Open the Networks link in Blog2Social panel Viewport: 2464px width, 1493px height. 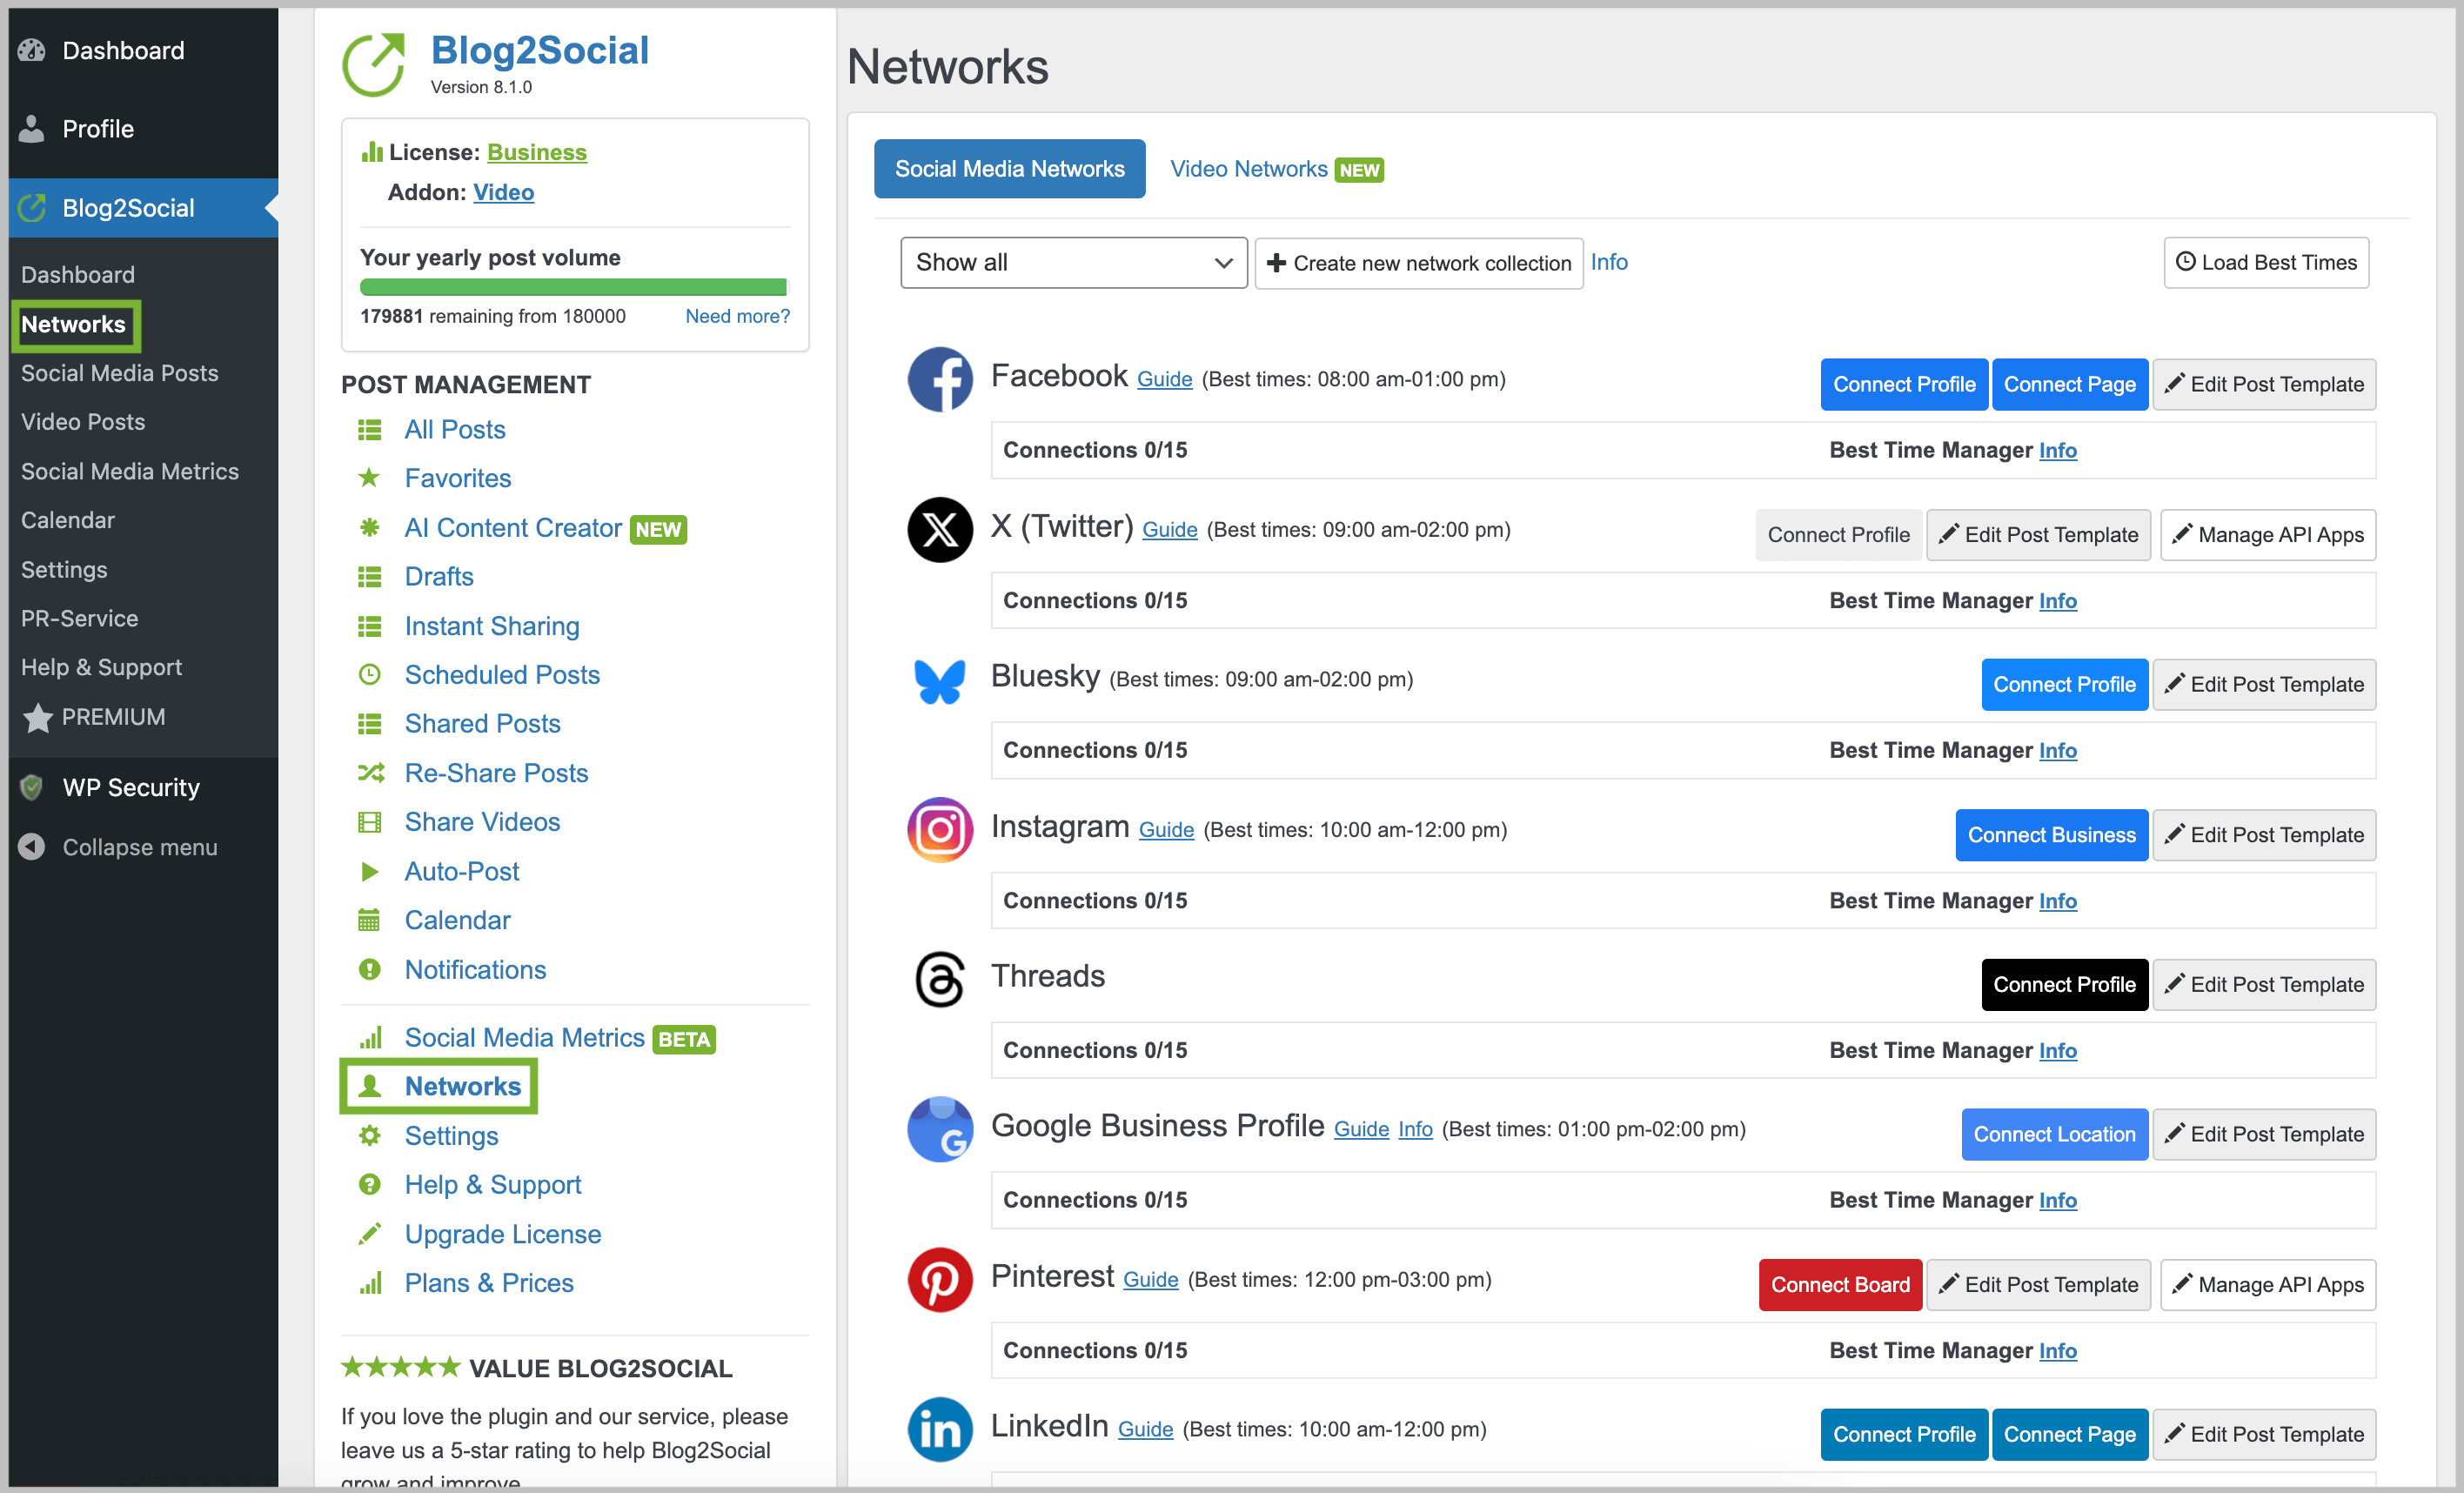462,1087
